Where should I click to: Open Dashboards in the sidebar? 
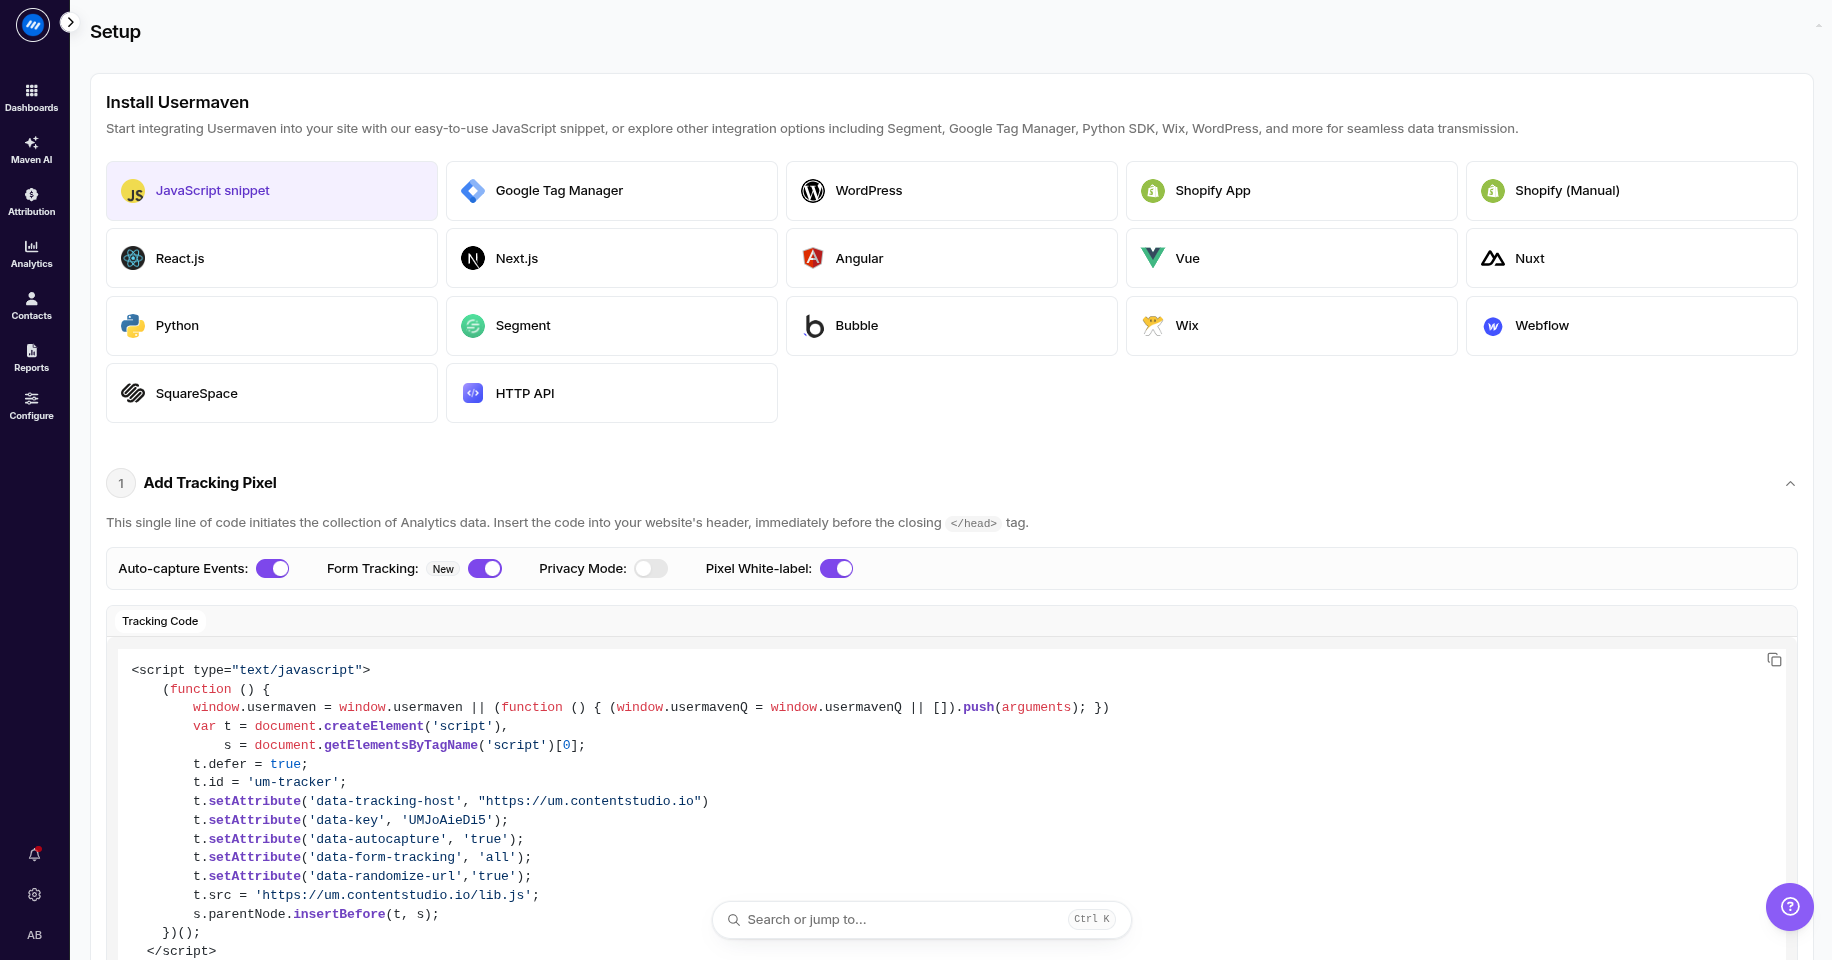pyautogui.click(x=32, y=98)
